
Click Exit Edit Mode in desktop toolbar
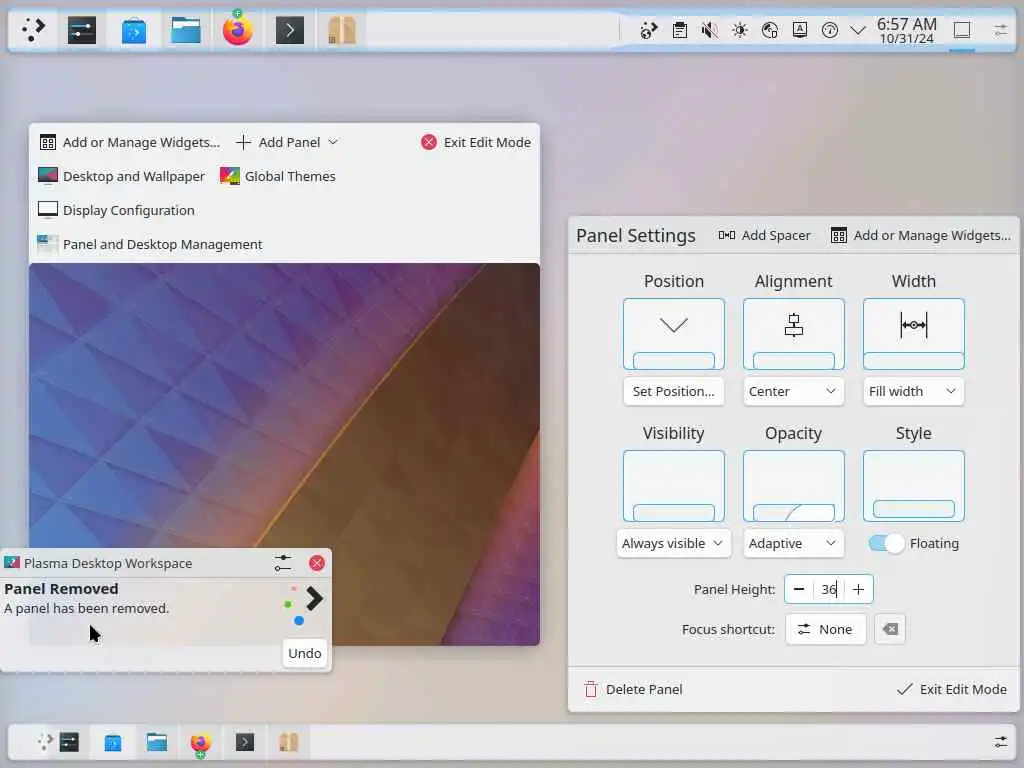(x=476, y=142)
